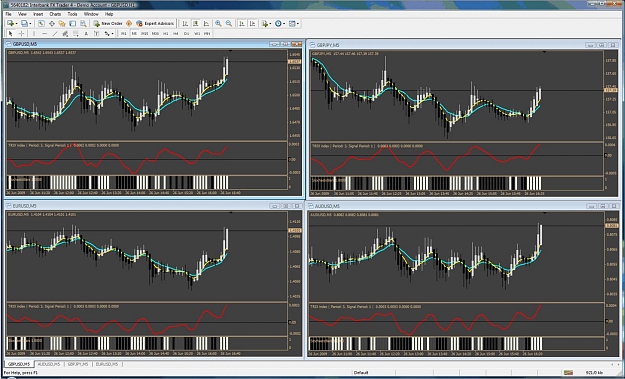625x379 pixels.
Task: Switch to line chart display
Action: [x=206, y=24]
